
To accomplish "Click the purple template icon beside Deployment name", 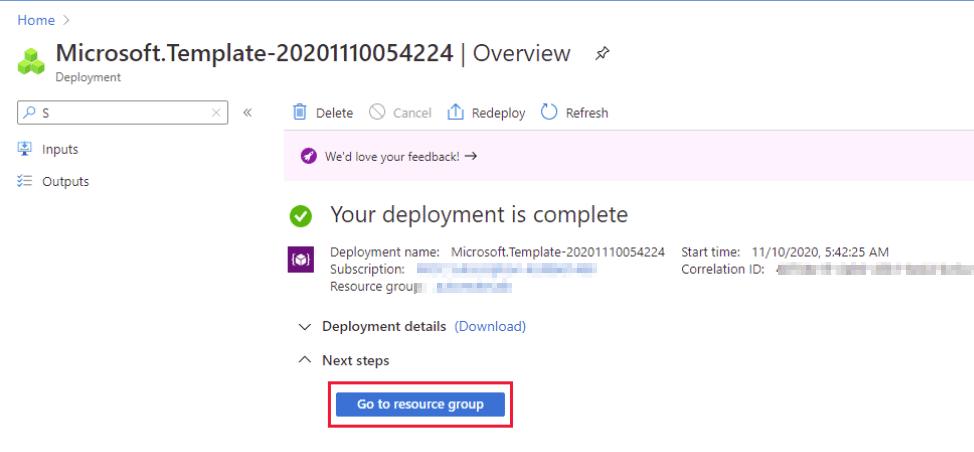I will (300, 260).
